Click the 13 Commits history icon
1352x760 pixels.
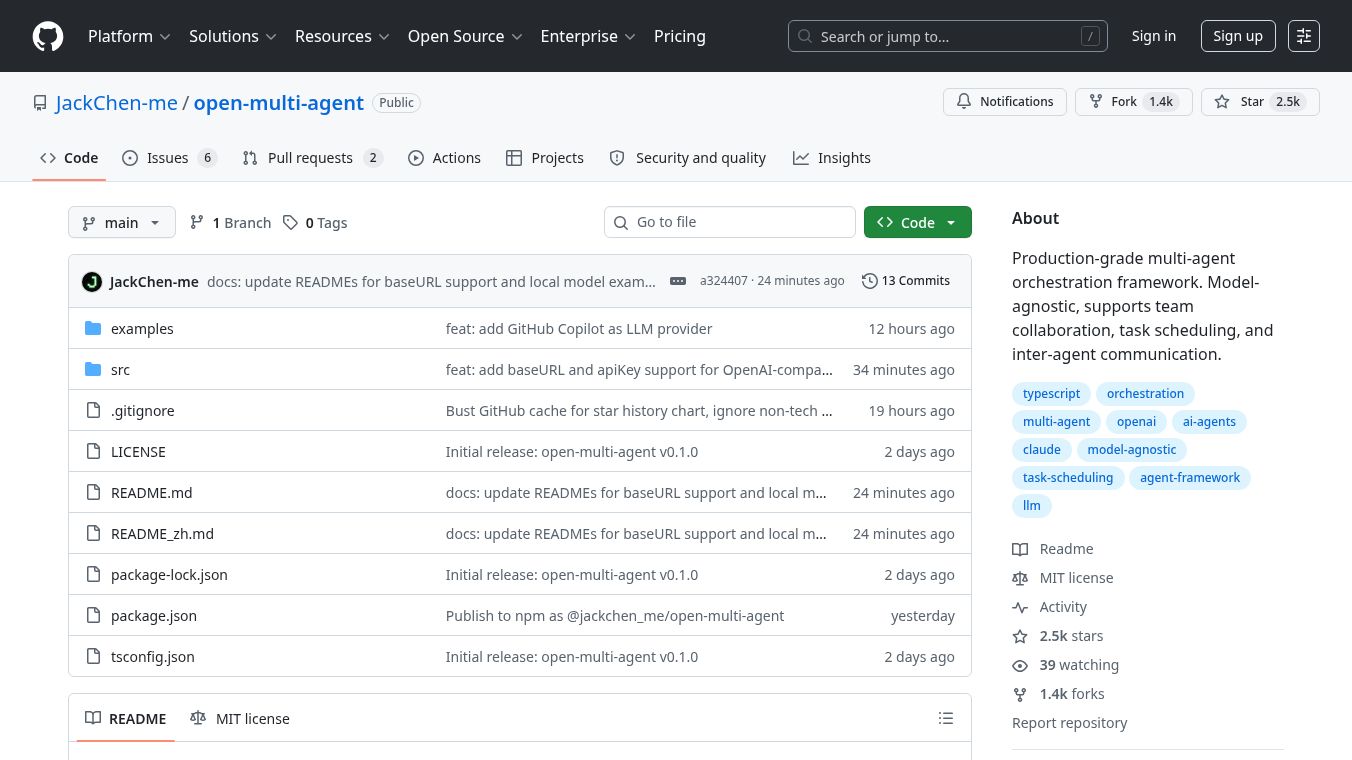[869, 281]
